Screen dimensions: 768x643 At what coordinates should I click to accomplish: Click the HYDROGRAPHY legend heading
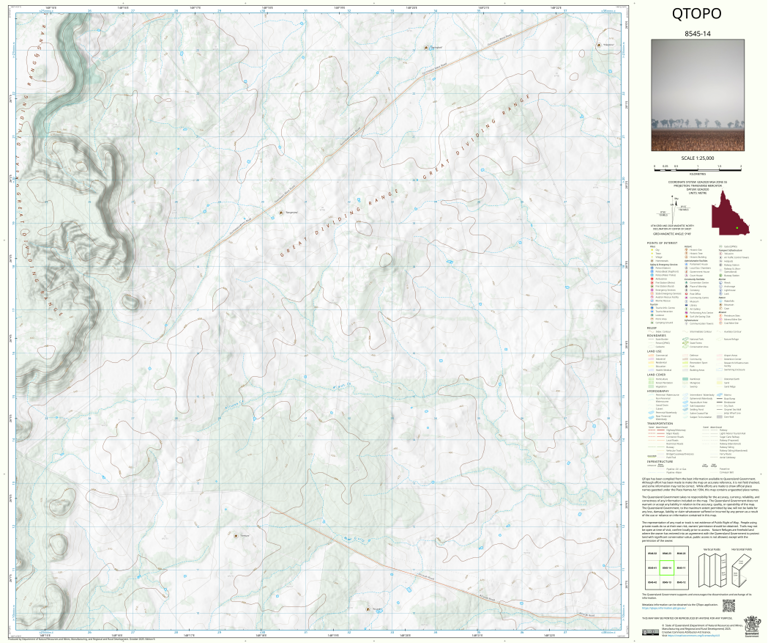pyautogui.click(x=660, y=391)
